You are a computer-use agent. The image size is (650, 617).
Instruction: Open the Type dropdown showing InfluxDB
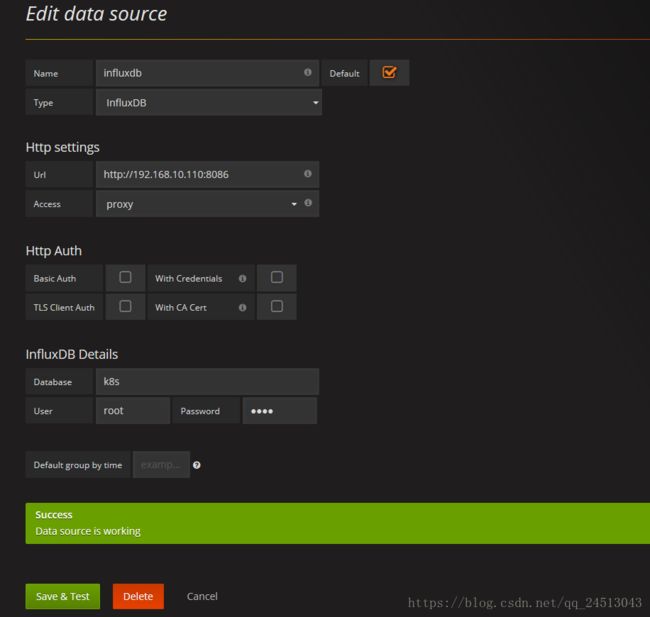click(209, 102)
